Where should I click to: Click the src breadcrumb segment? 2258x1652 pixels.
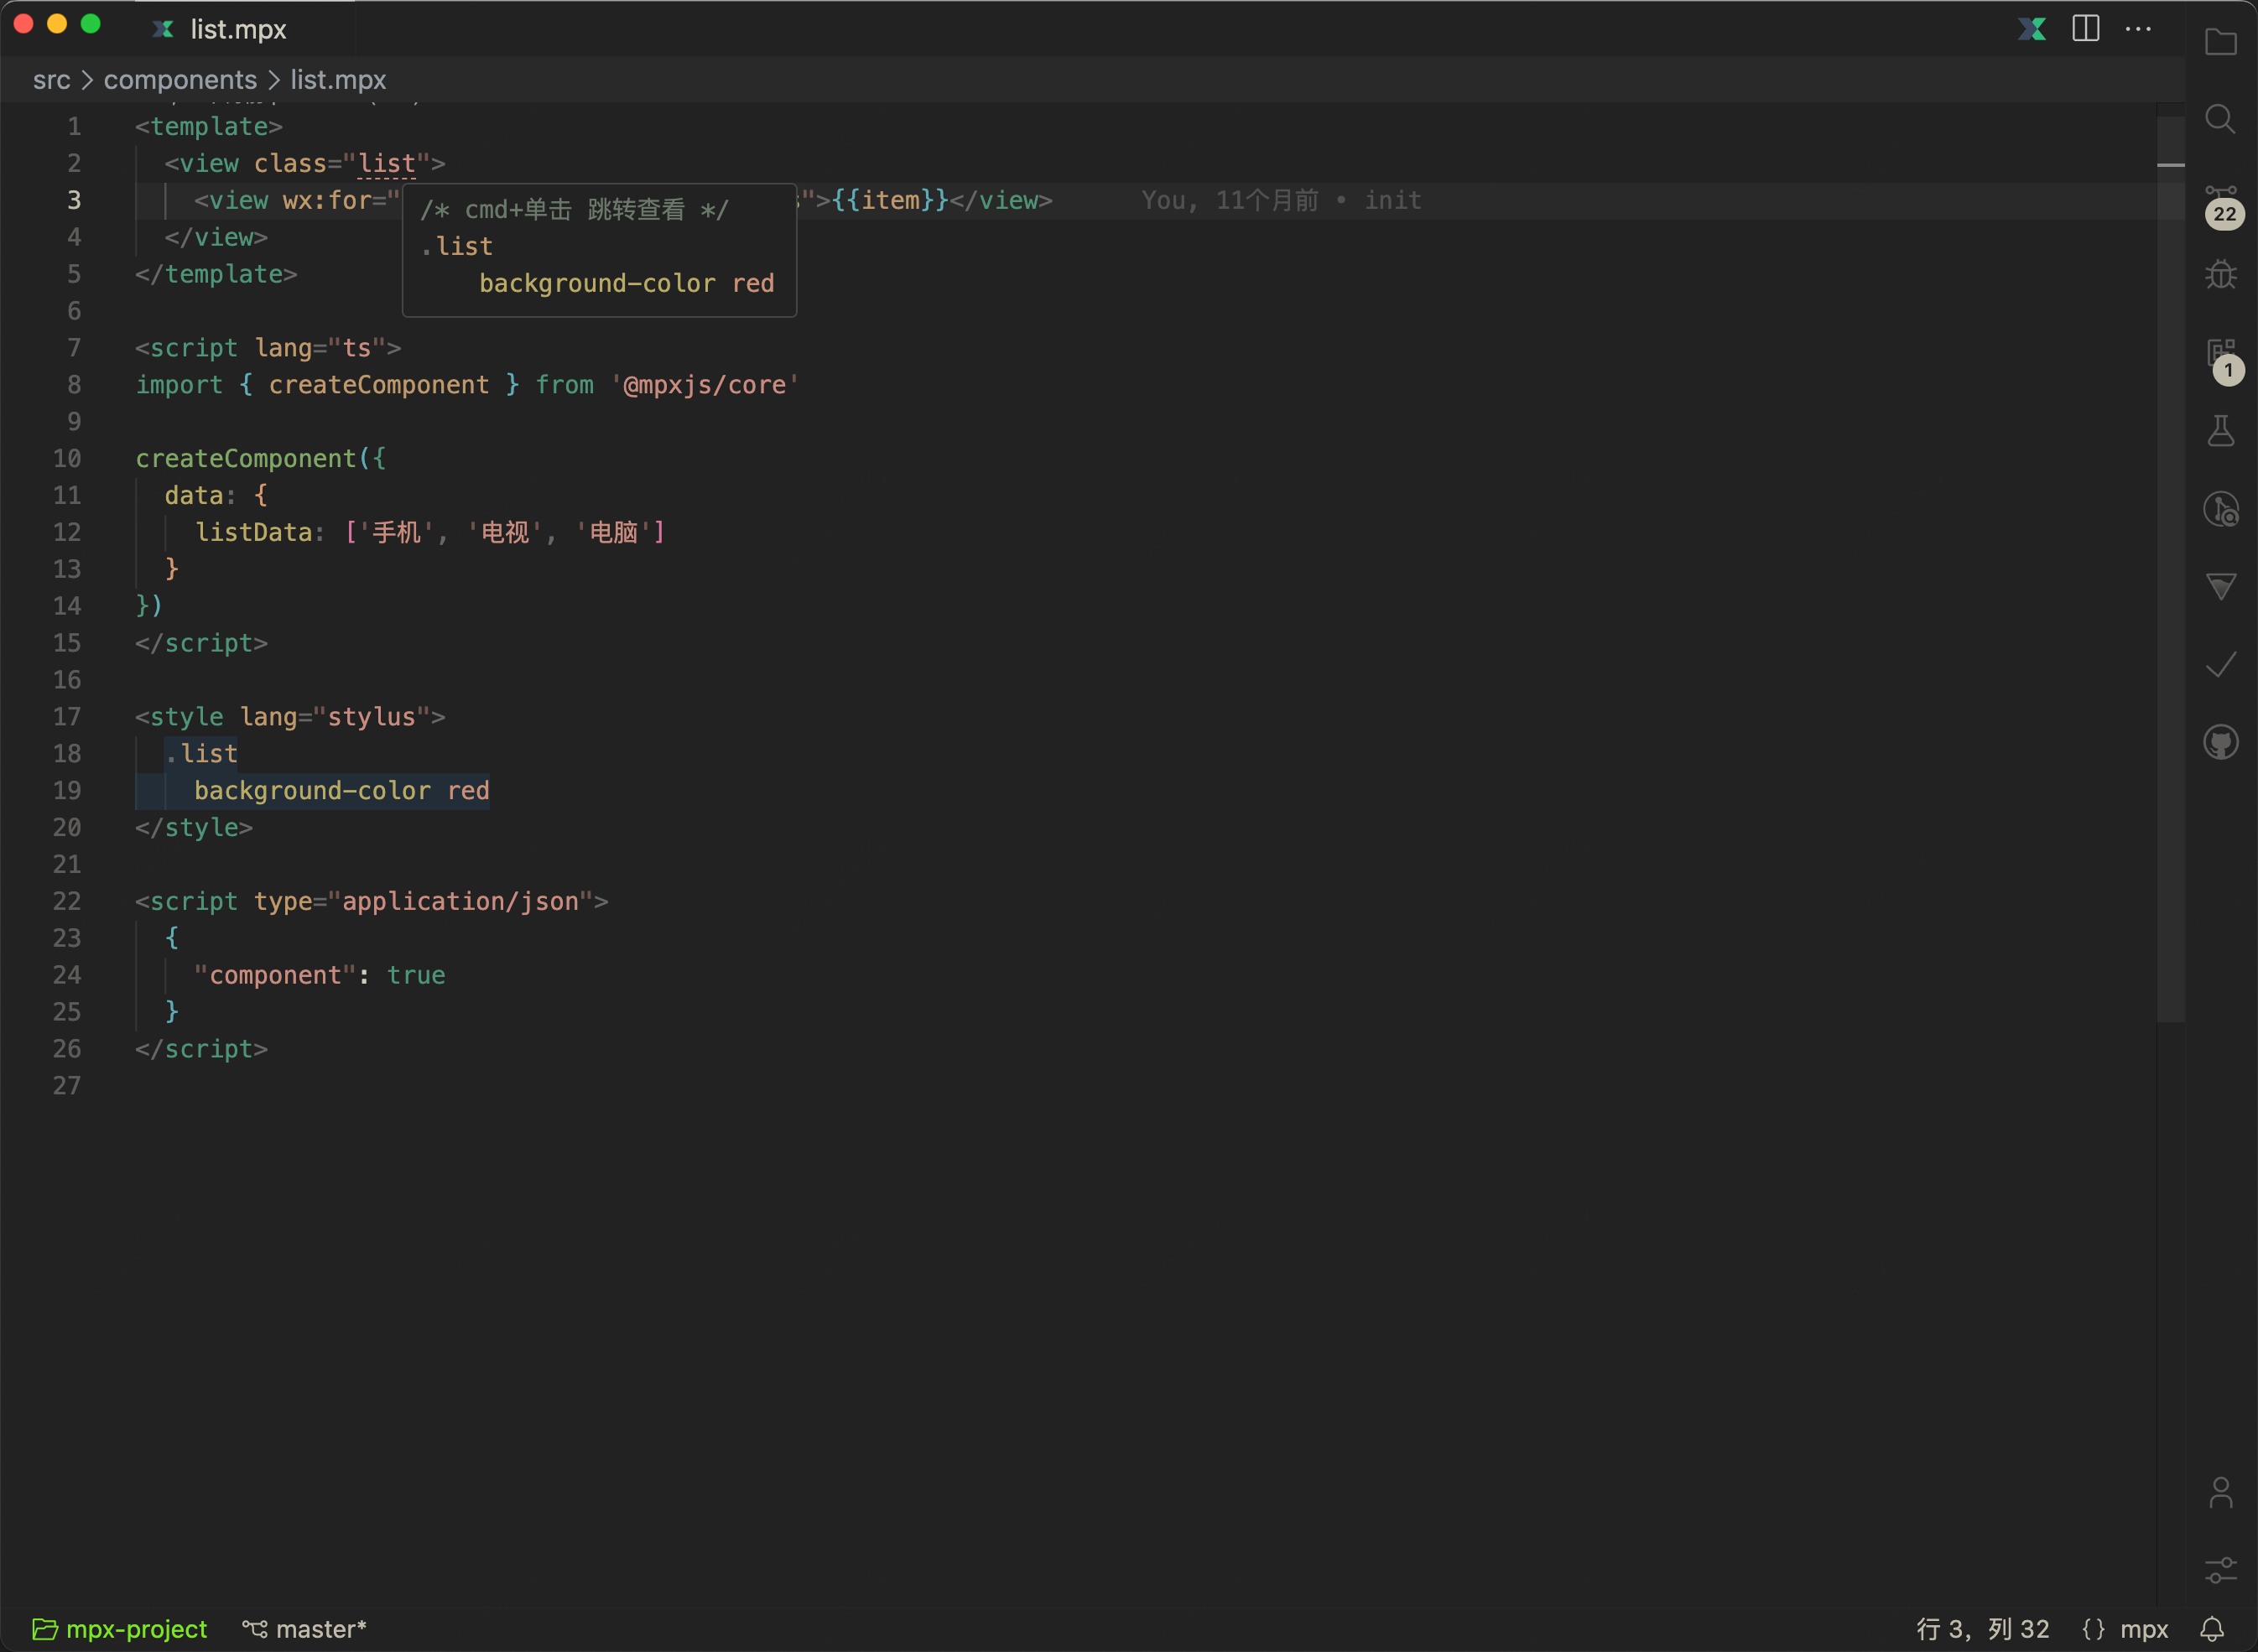(x=52, y=80)
